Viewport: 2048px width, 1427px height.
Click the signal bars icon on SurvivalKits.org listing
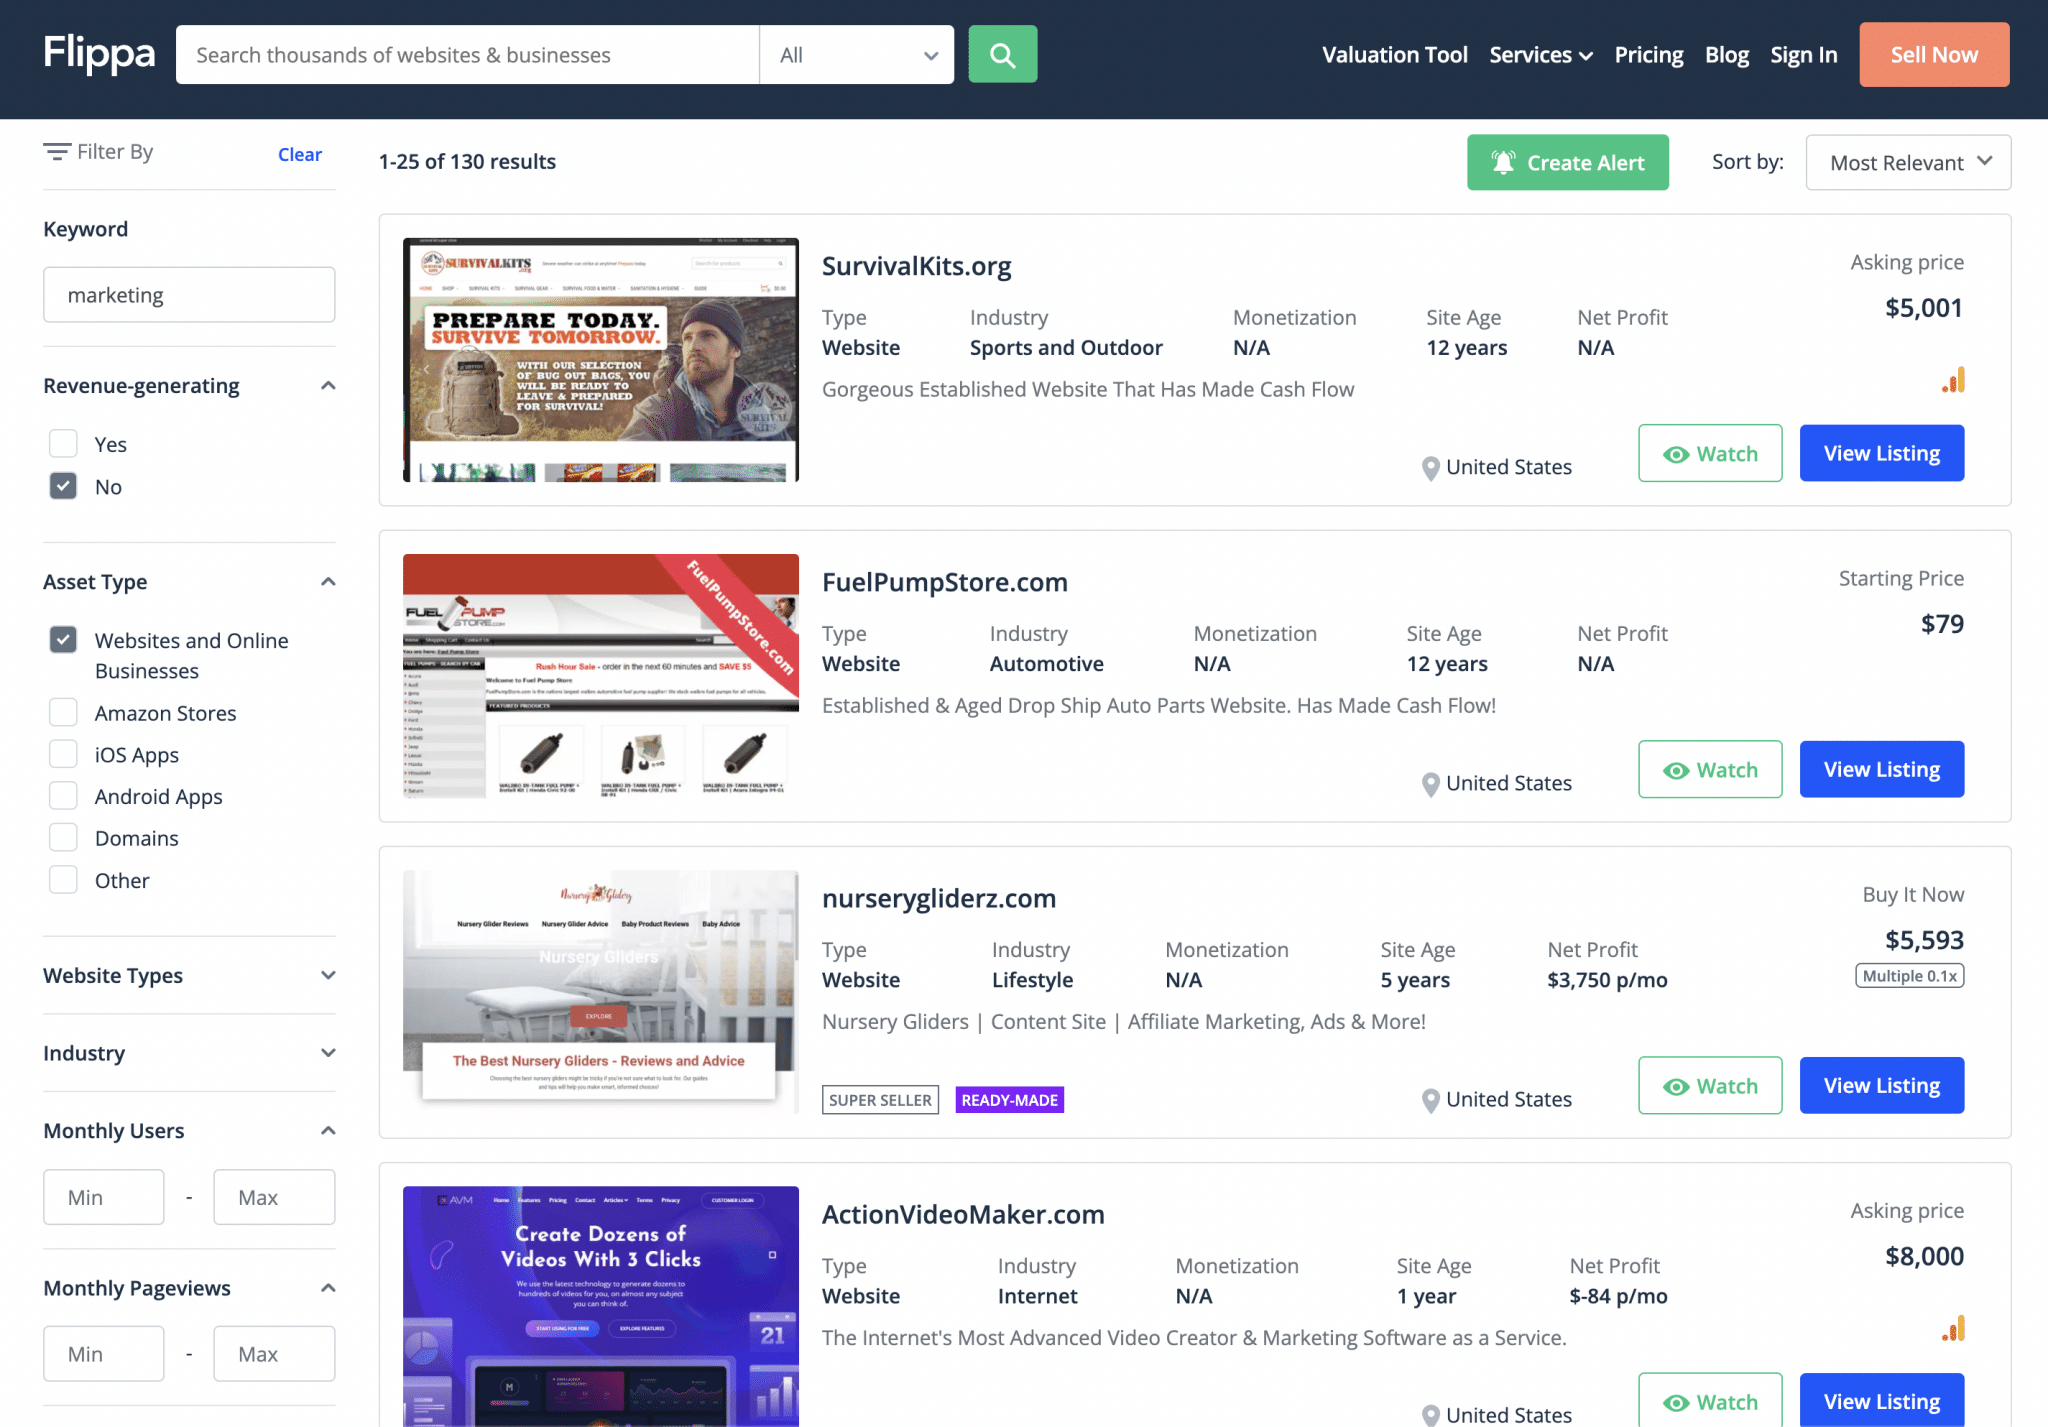click(x=1953, y=380)
